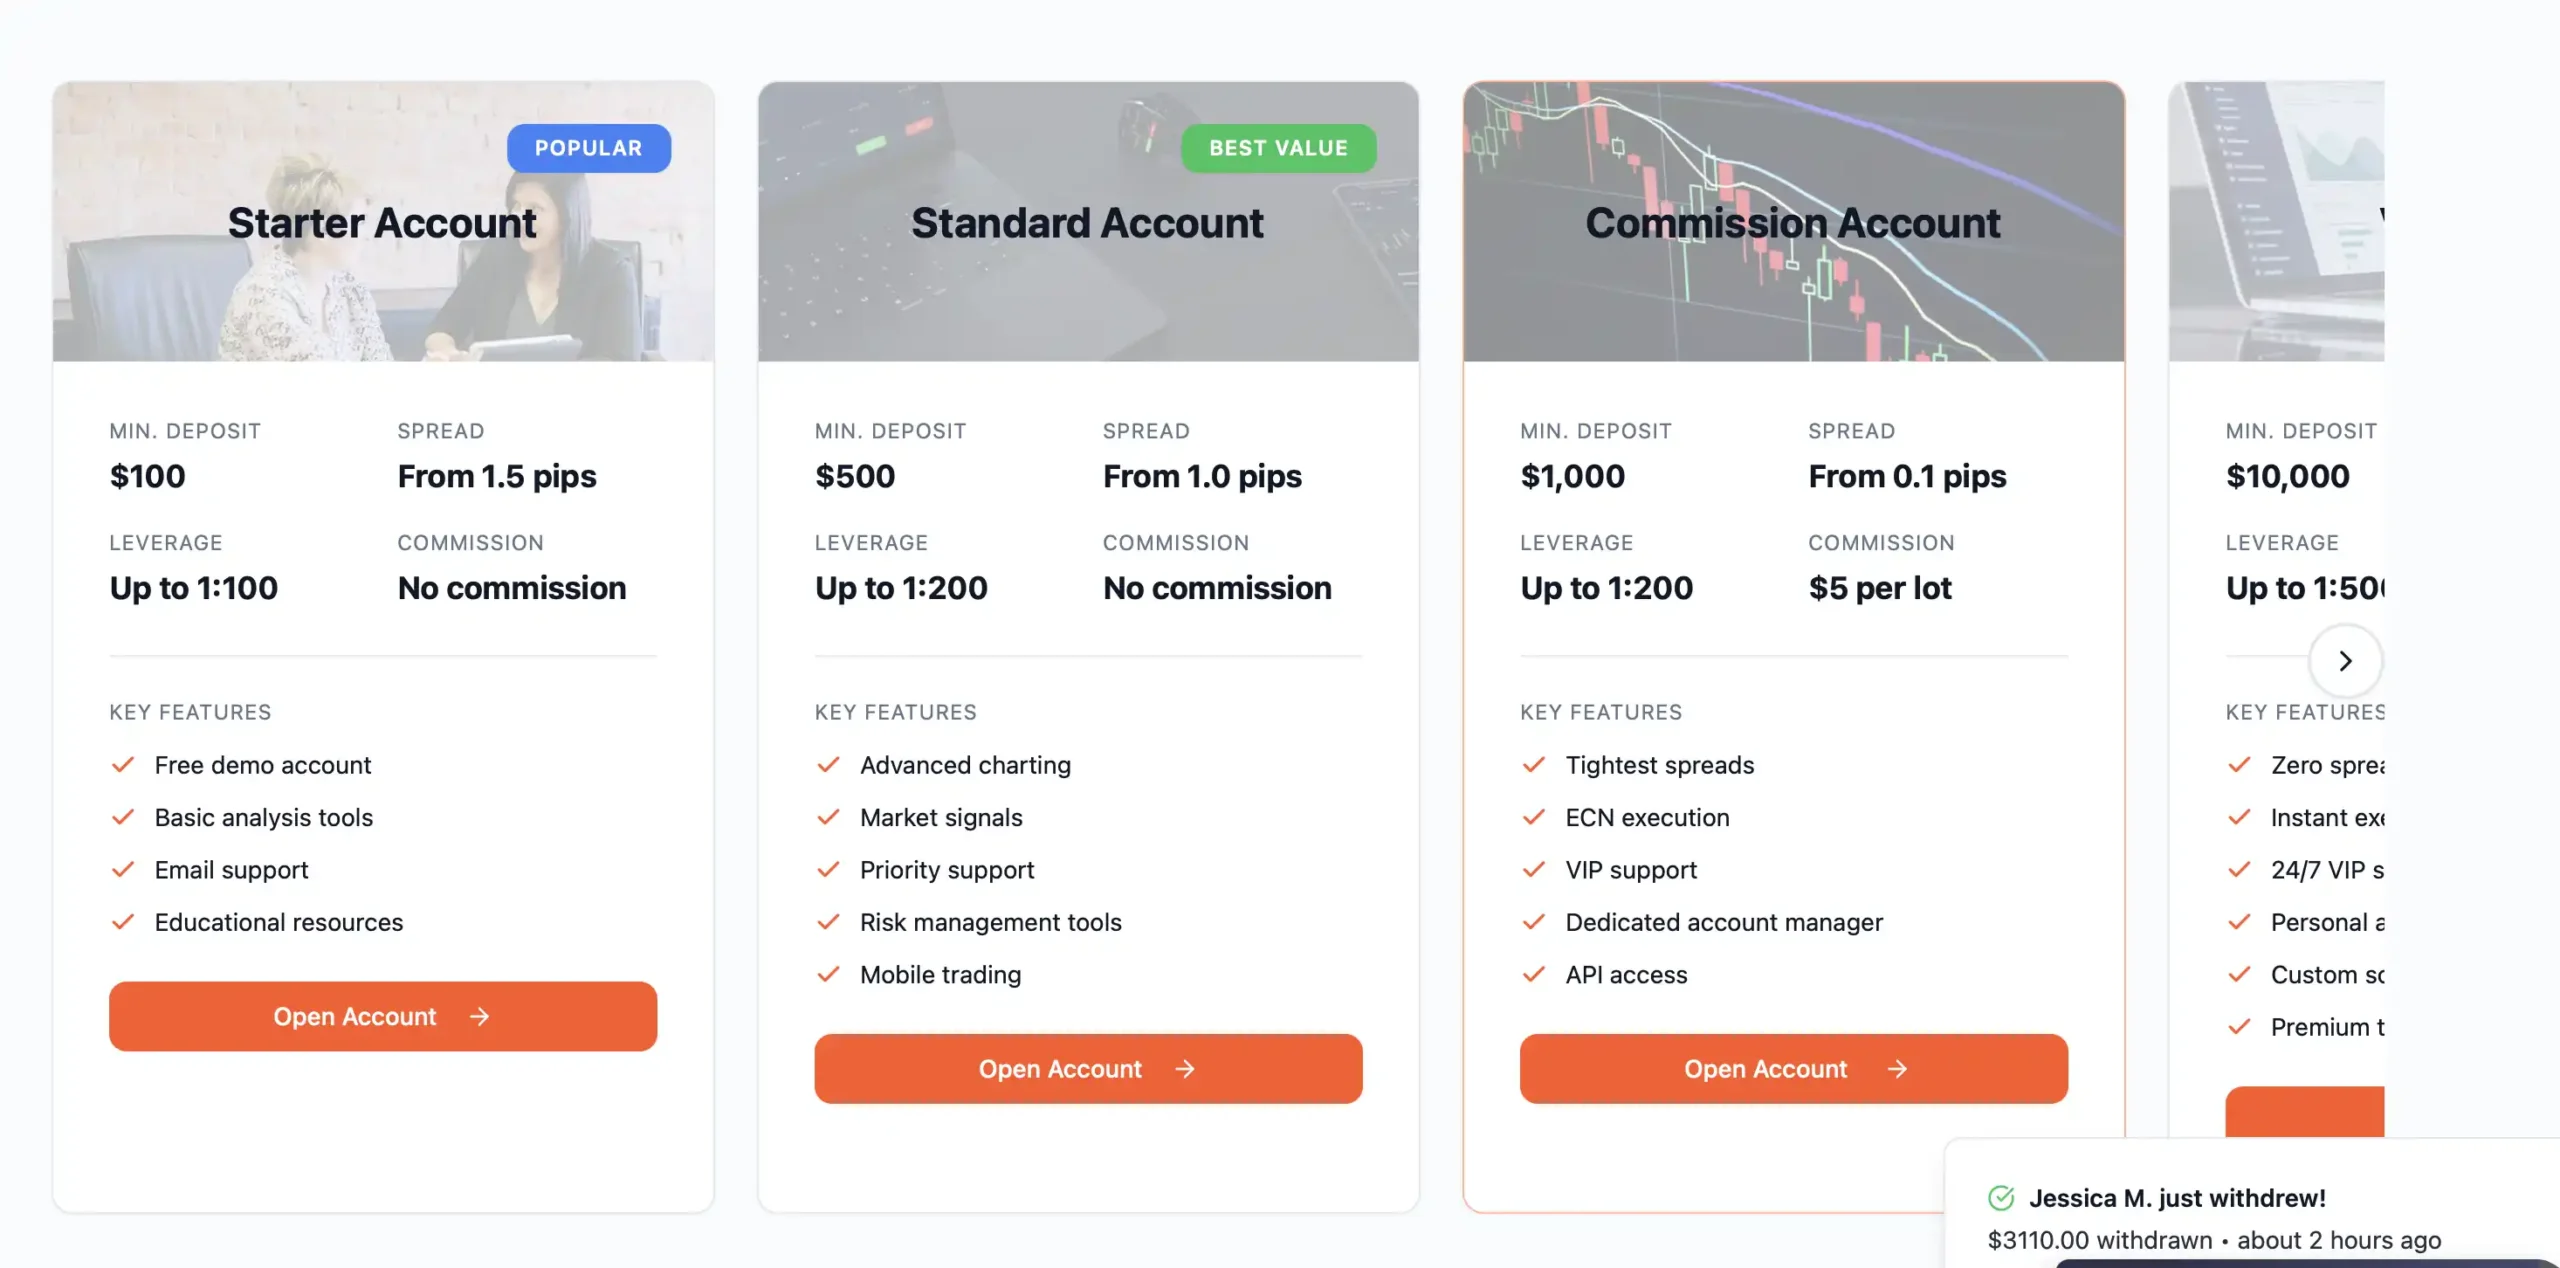Click the BEST VALUE badge

pos(1277,148)
